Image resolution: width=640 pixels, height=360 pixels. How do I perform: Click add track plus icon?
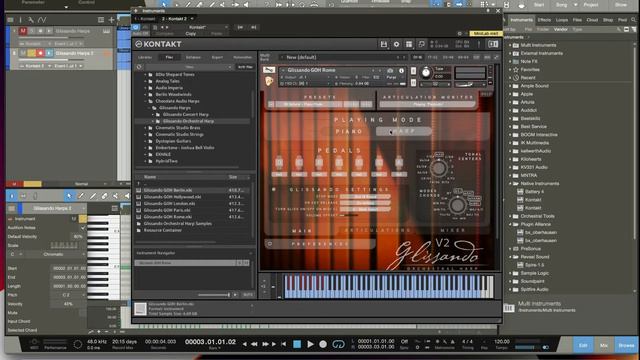click(x=111, y=20)
